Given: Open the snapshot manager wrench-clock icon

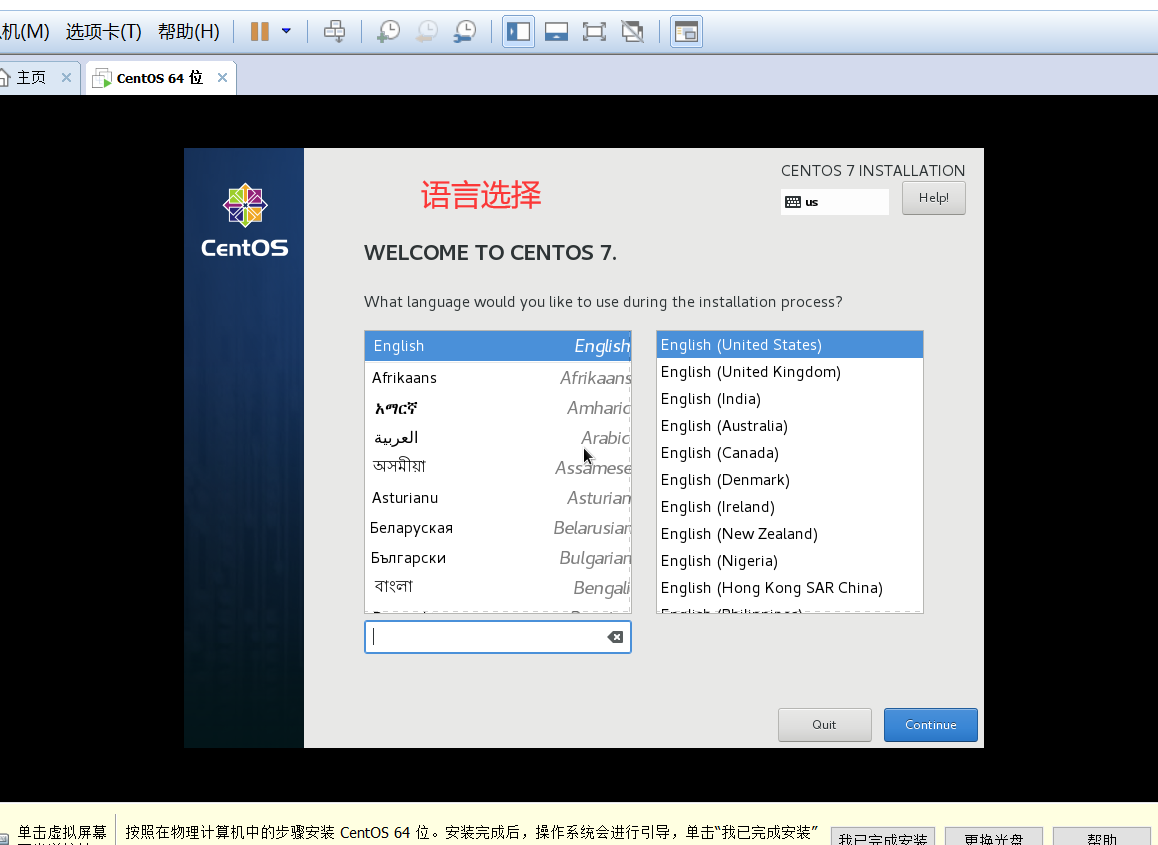Looking at the screenshot, I should pos(465,32).
